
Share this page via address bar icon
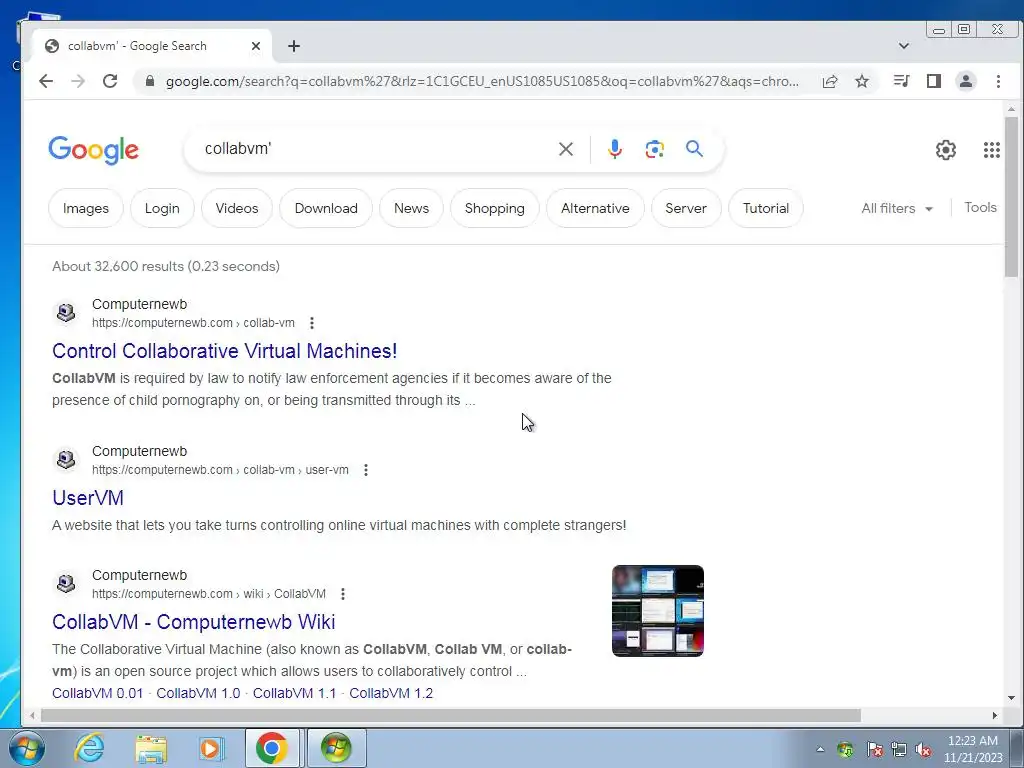[x=830, y=81]
